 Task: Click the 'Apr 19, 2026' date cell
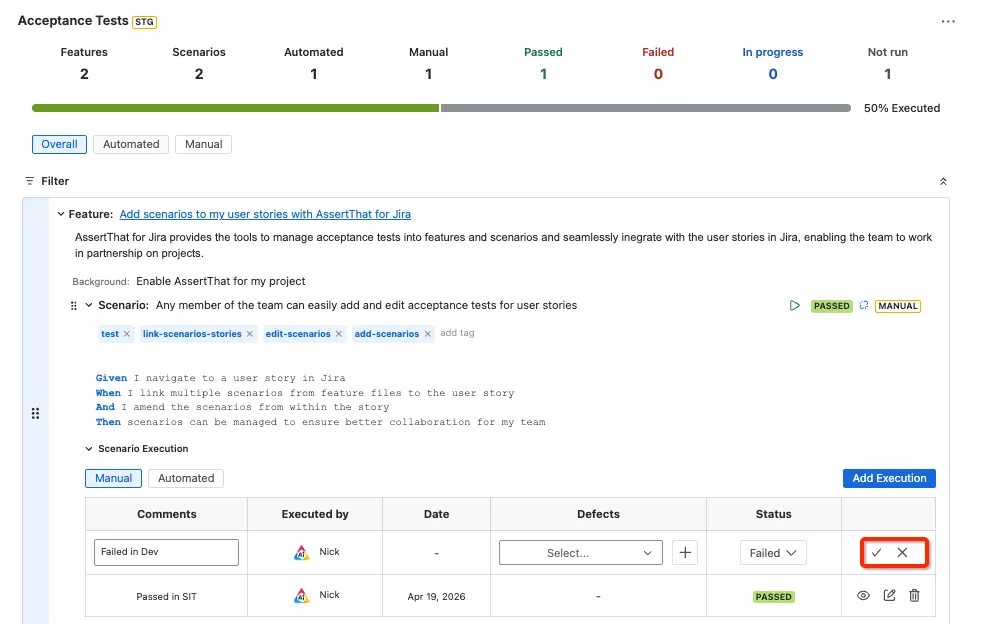point(437,596)
